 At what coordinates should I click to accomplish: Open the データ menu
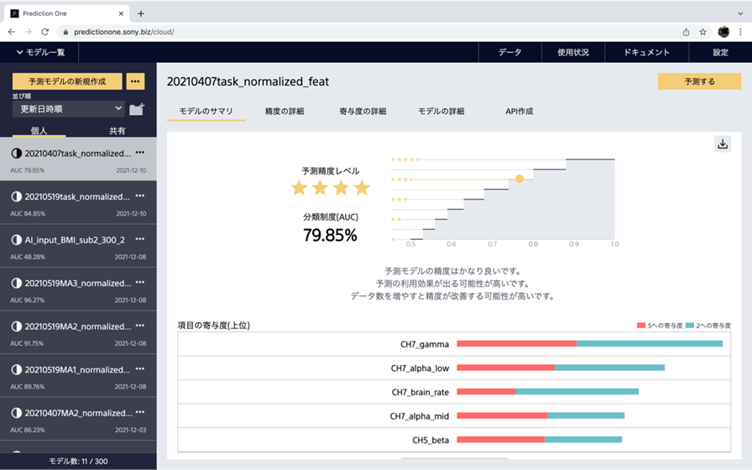click(x=510, y=52)
